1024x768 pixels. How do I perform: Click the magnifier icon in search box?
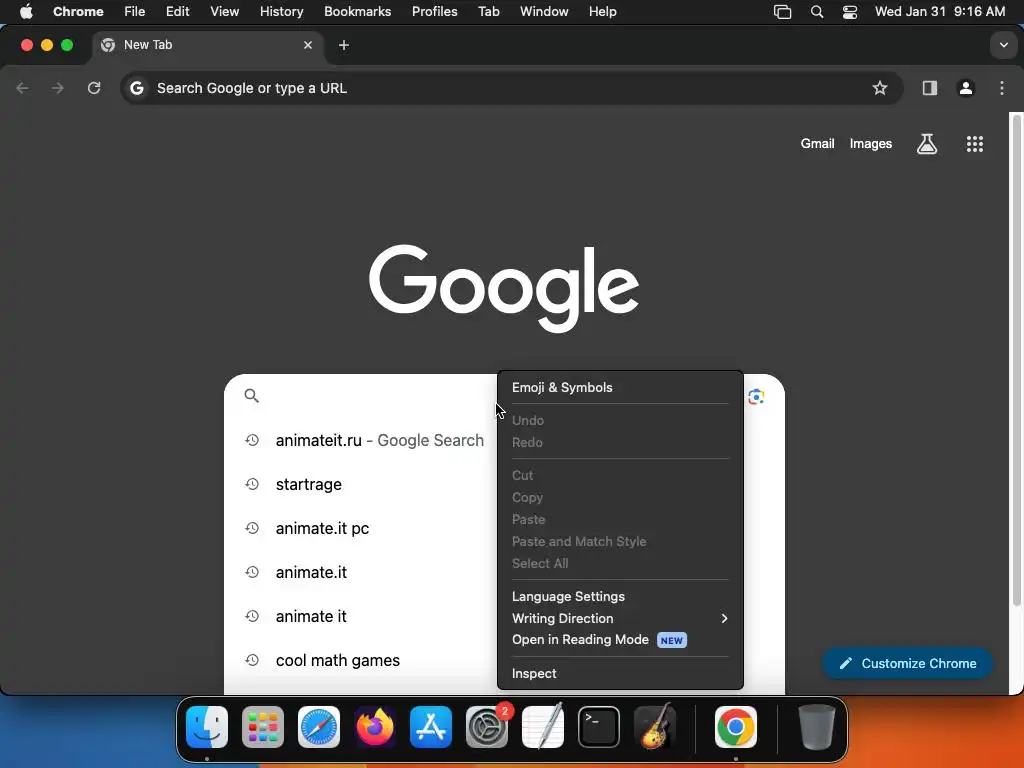pos(251,396)
